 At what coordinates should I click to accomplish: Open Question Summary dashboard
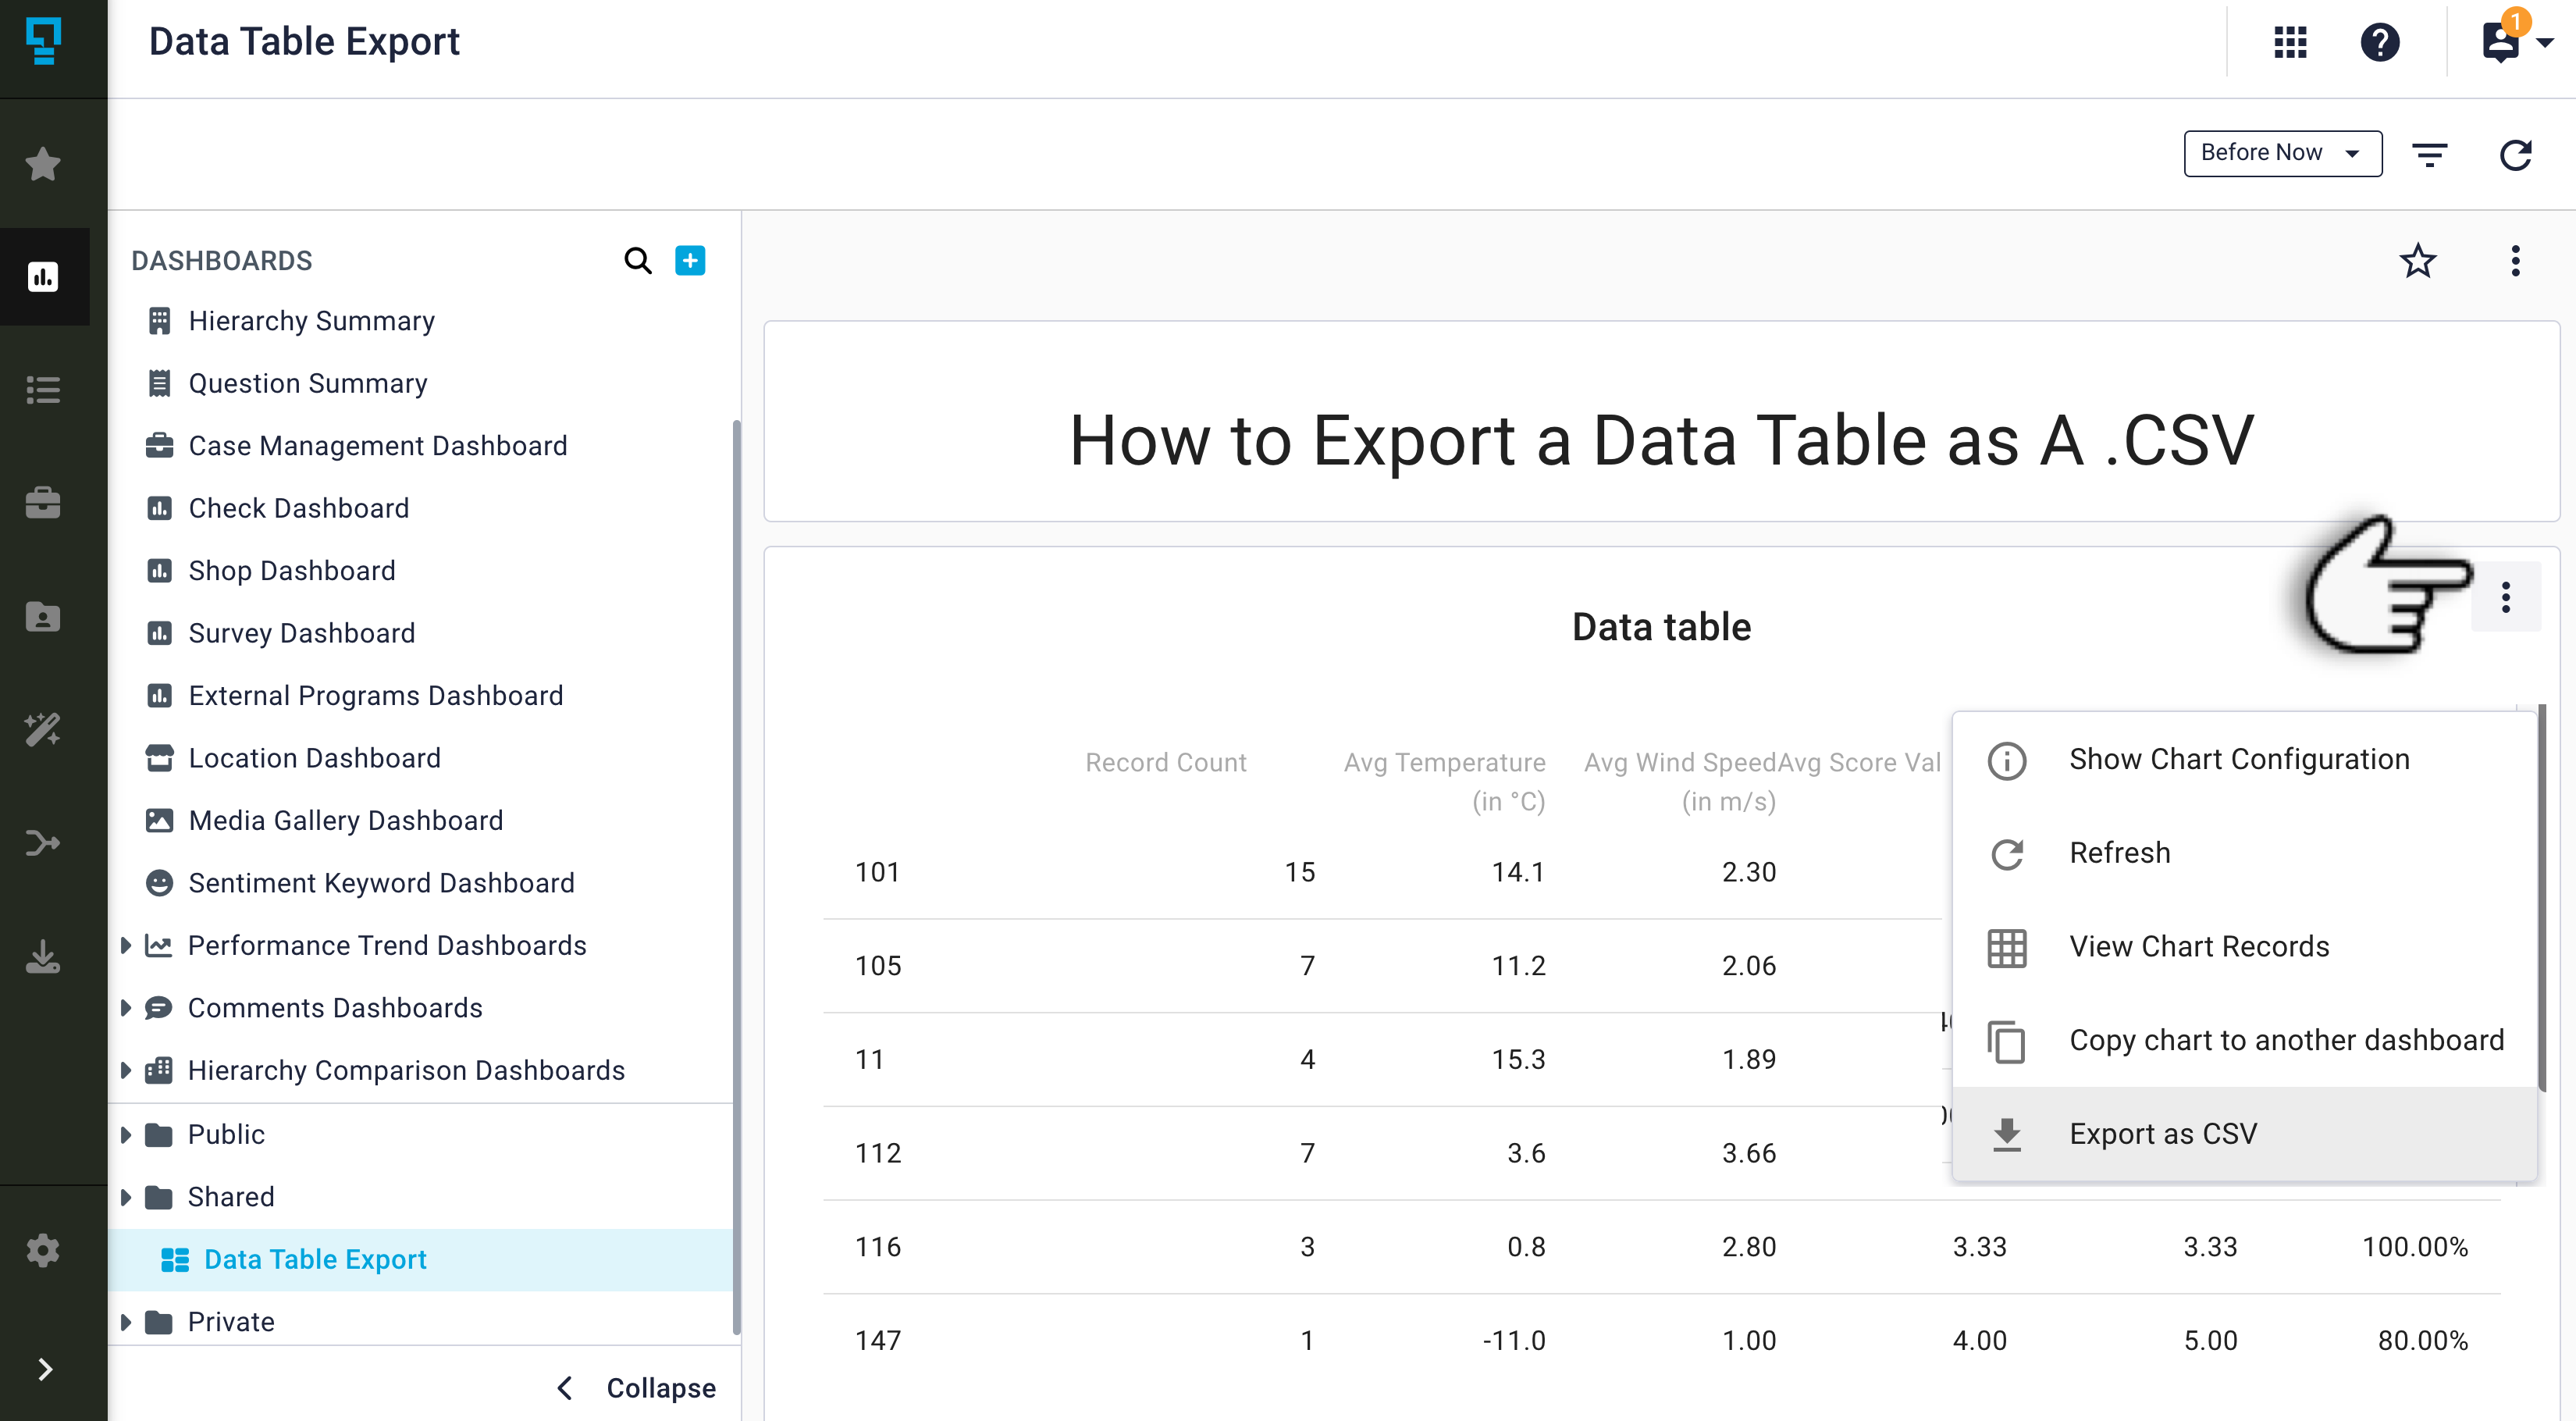click(307, 383)
